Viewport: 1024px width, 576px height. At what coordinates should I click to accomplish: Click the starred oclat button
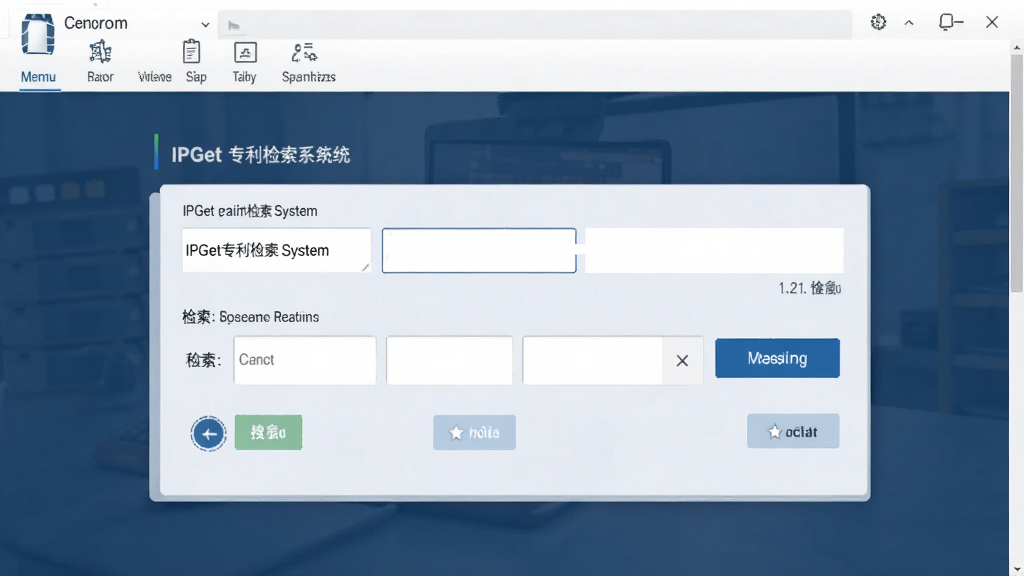pyautogui.click(x=793, y=431)
